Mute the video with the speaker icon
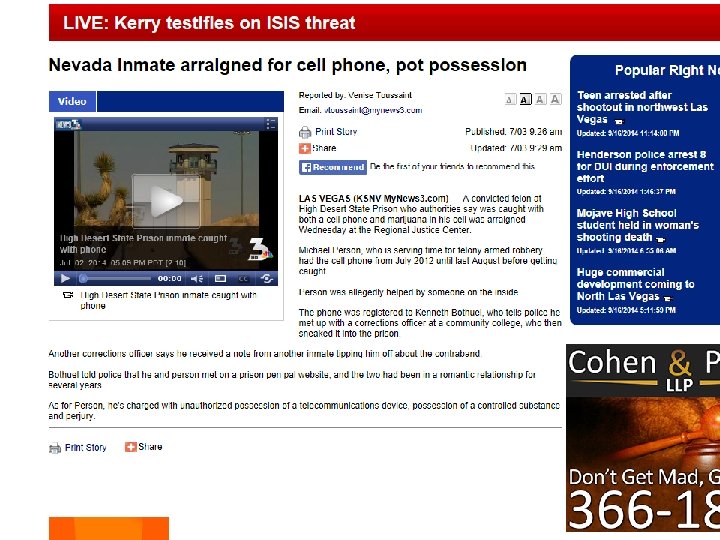This screenshot has height=540, width=720. coord(197,278)
